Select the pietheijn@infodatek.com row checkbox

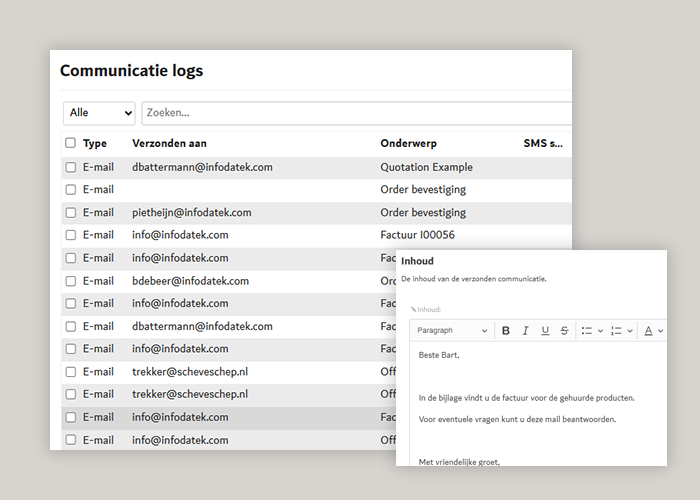pos(71,212)
